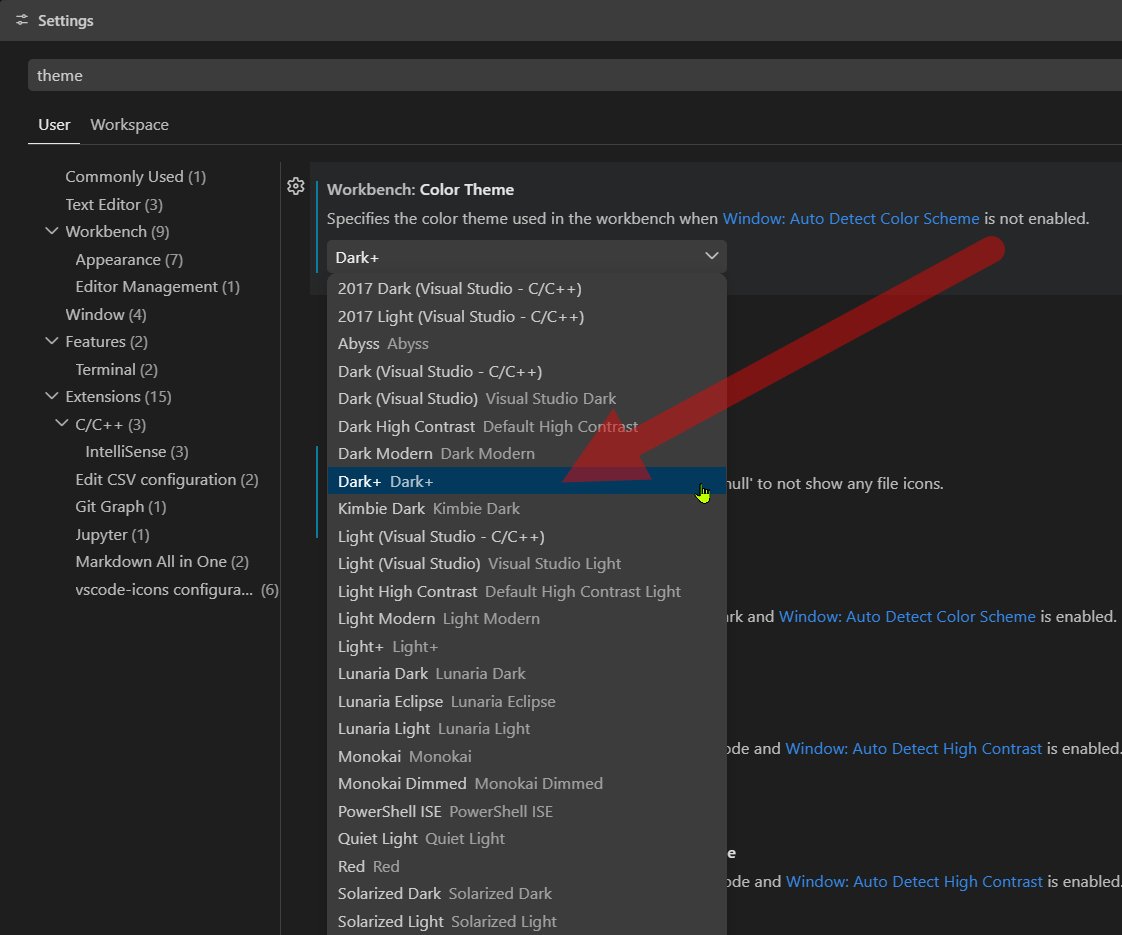Click the Settings tab icon
1122x935 pixels.
[x=22, y=20]
